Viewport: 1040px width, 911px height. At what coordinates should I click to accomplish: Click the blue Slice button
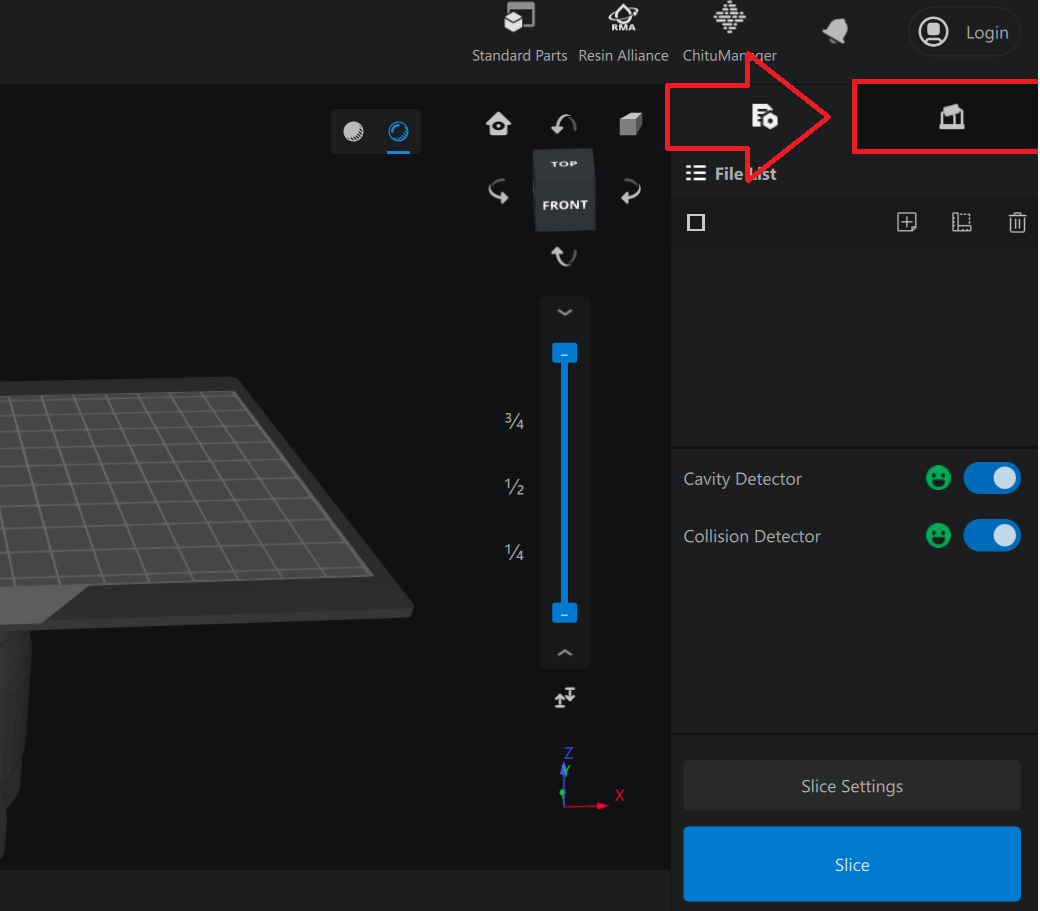[852, 865]
